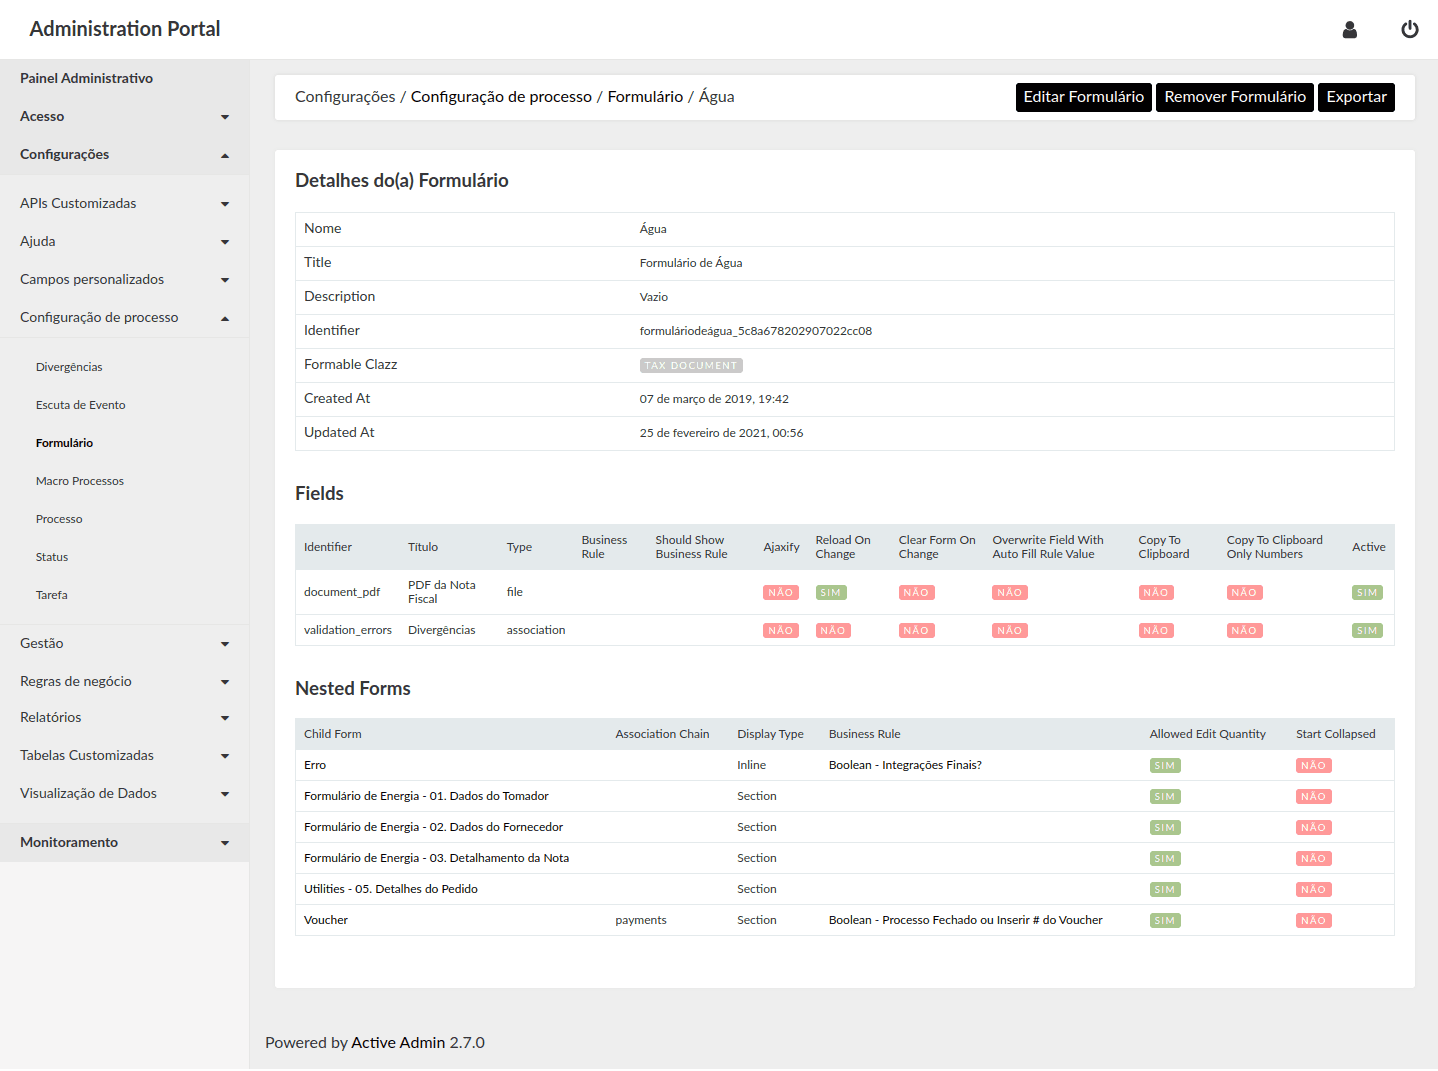The height and width of the screenshot is (1071, 1438).
Task: Expand Tabelas Customizadas submenu arrow
Action: (x=225, y=756)
